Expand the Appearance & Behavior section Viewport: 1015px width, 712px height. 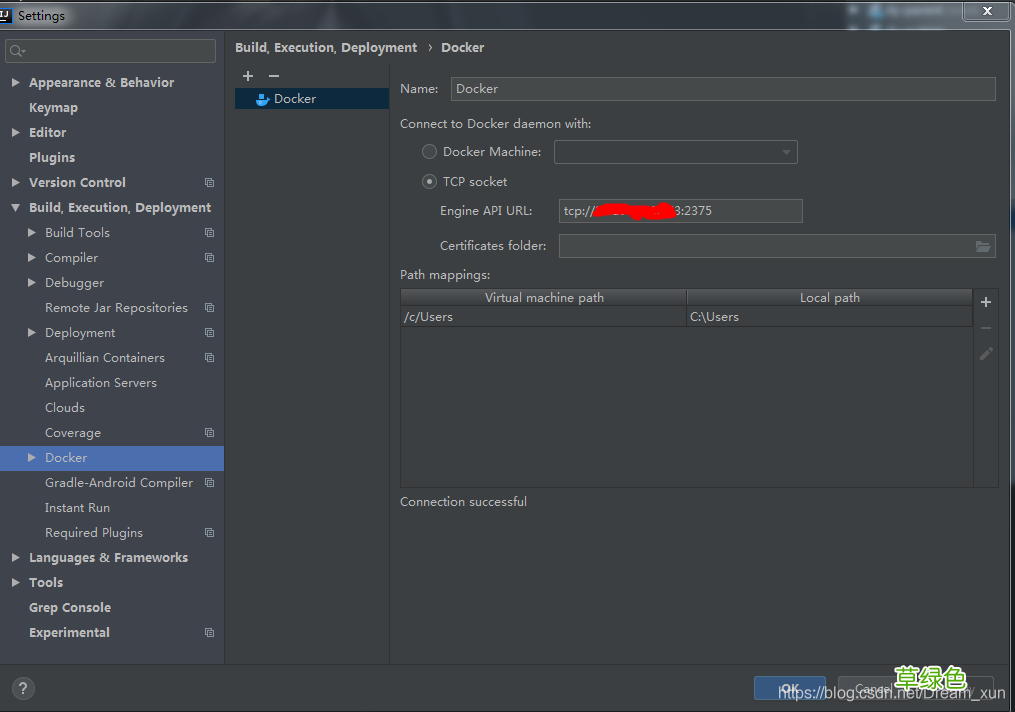16,82
